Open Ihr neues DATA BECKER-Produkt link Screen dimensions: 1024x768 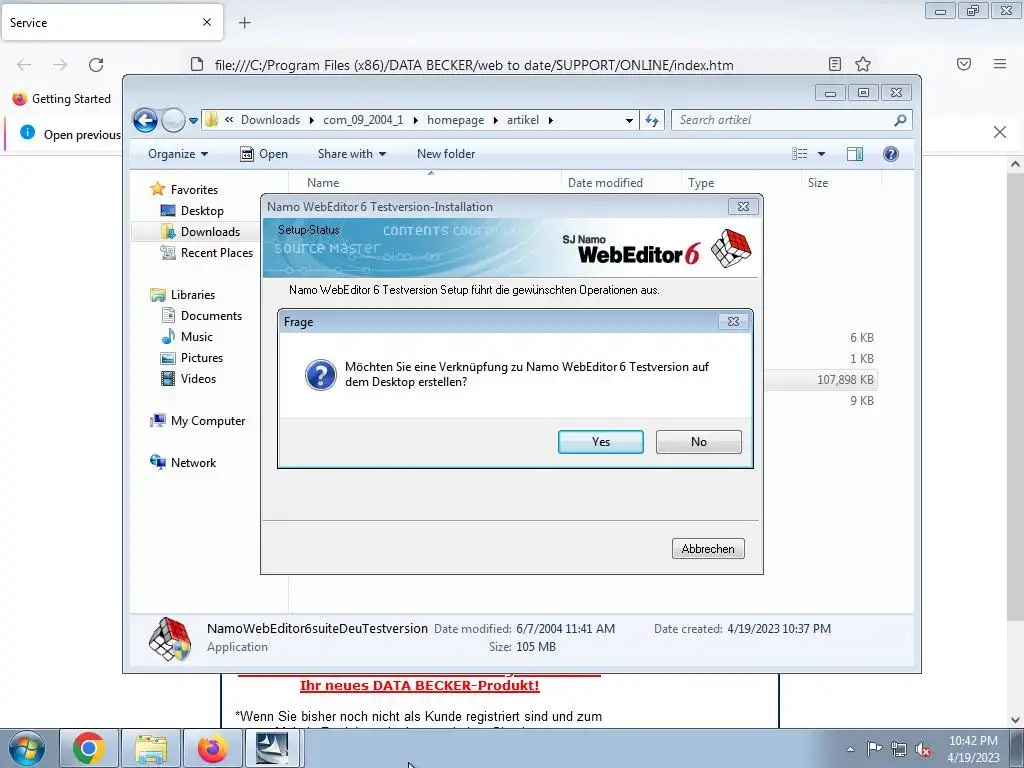419,686
